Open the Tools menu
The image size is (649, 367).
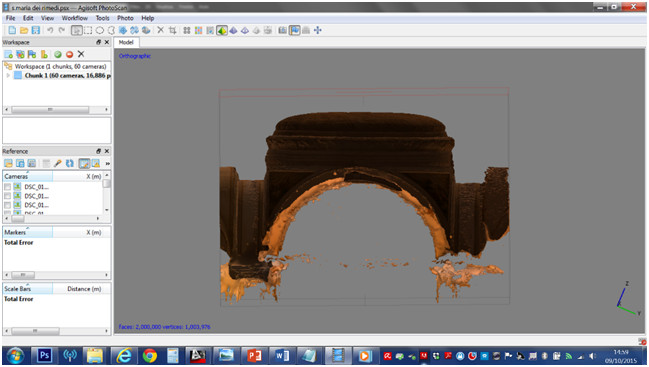[x=102, y=18]
